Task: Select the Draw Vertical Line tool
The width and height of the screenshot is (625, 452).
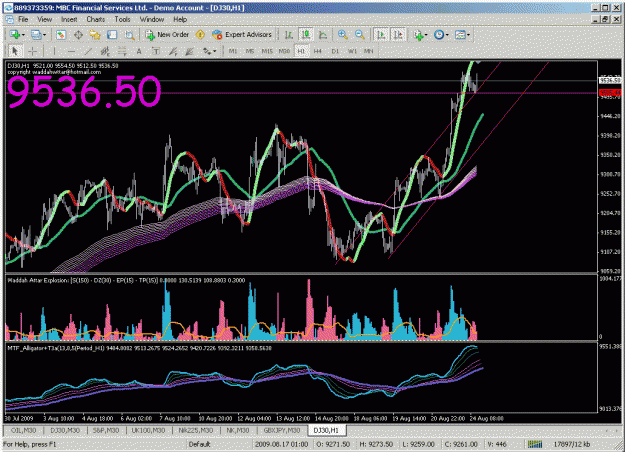Action: click(54, 51)
